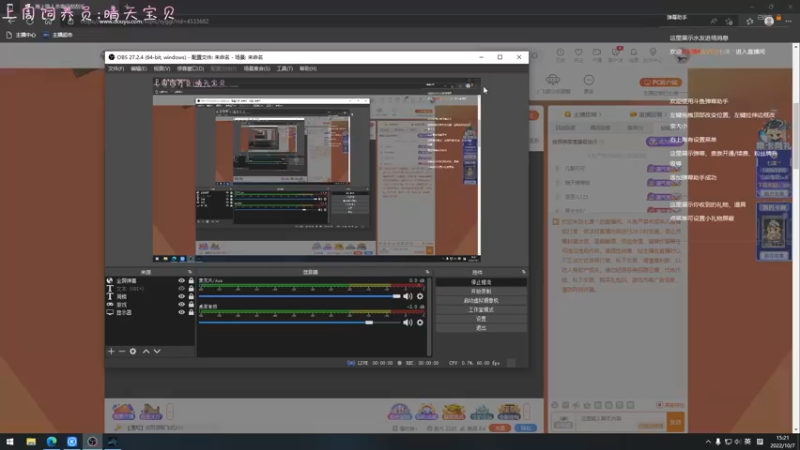Open the 停靠窗口(D) menu in OBS

pyautogui.click(x=190, y=68)
